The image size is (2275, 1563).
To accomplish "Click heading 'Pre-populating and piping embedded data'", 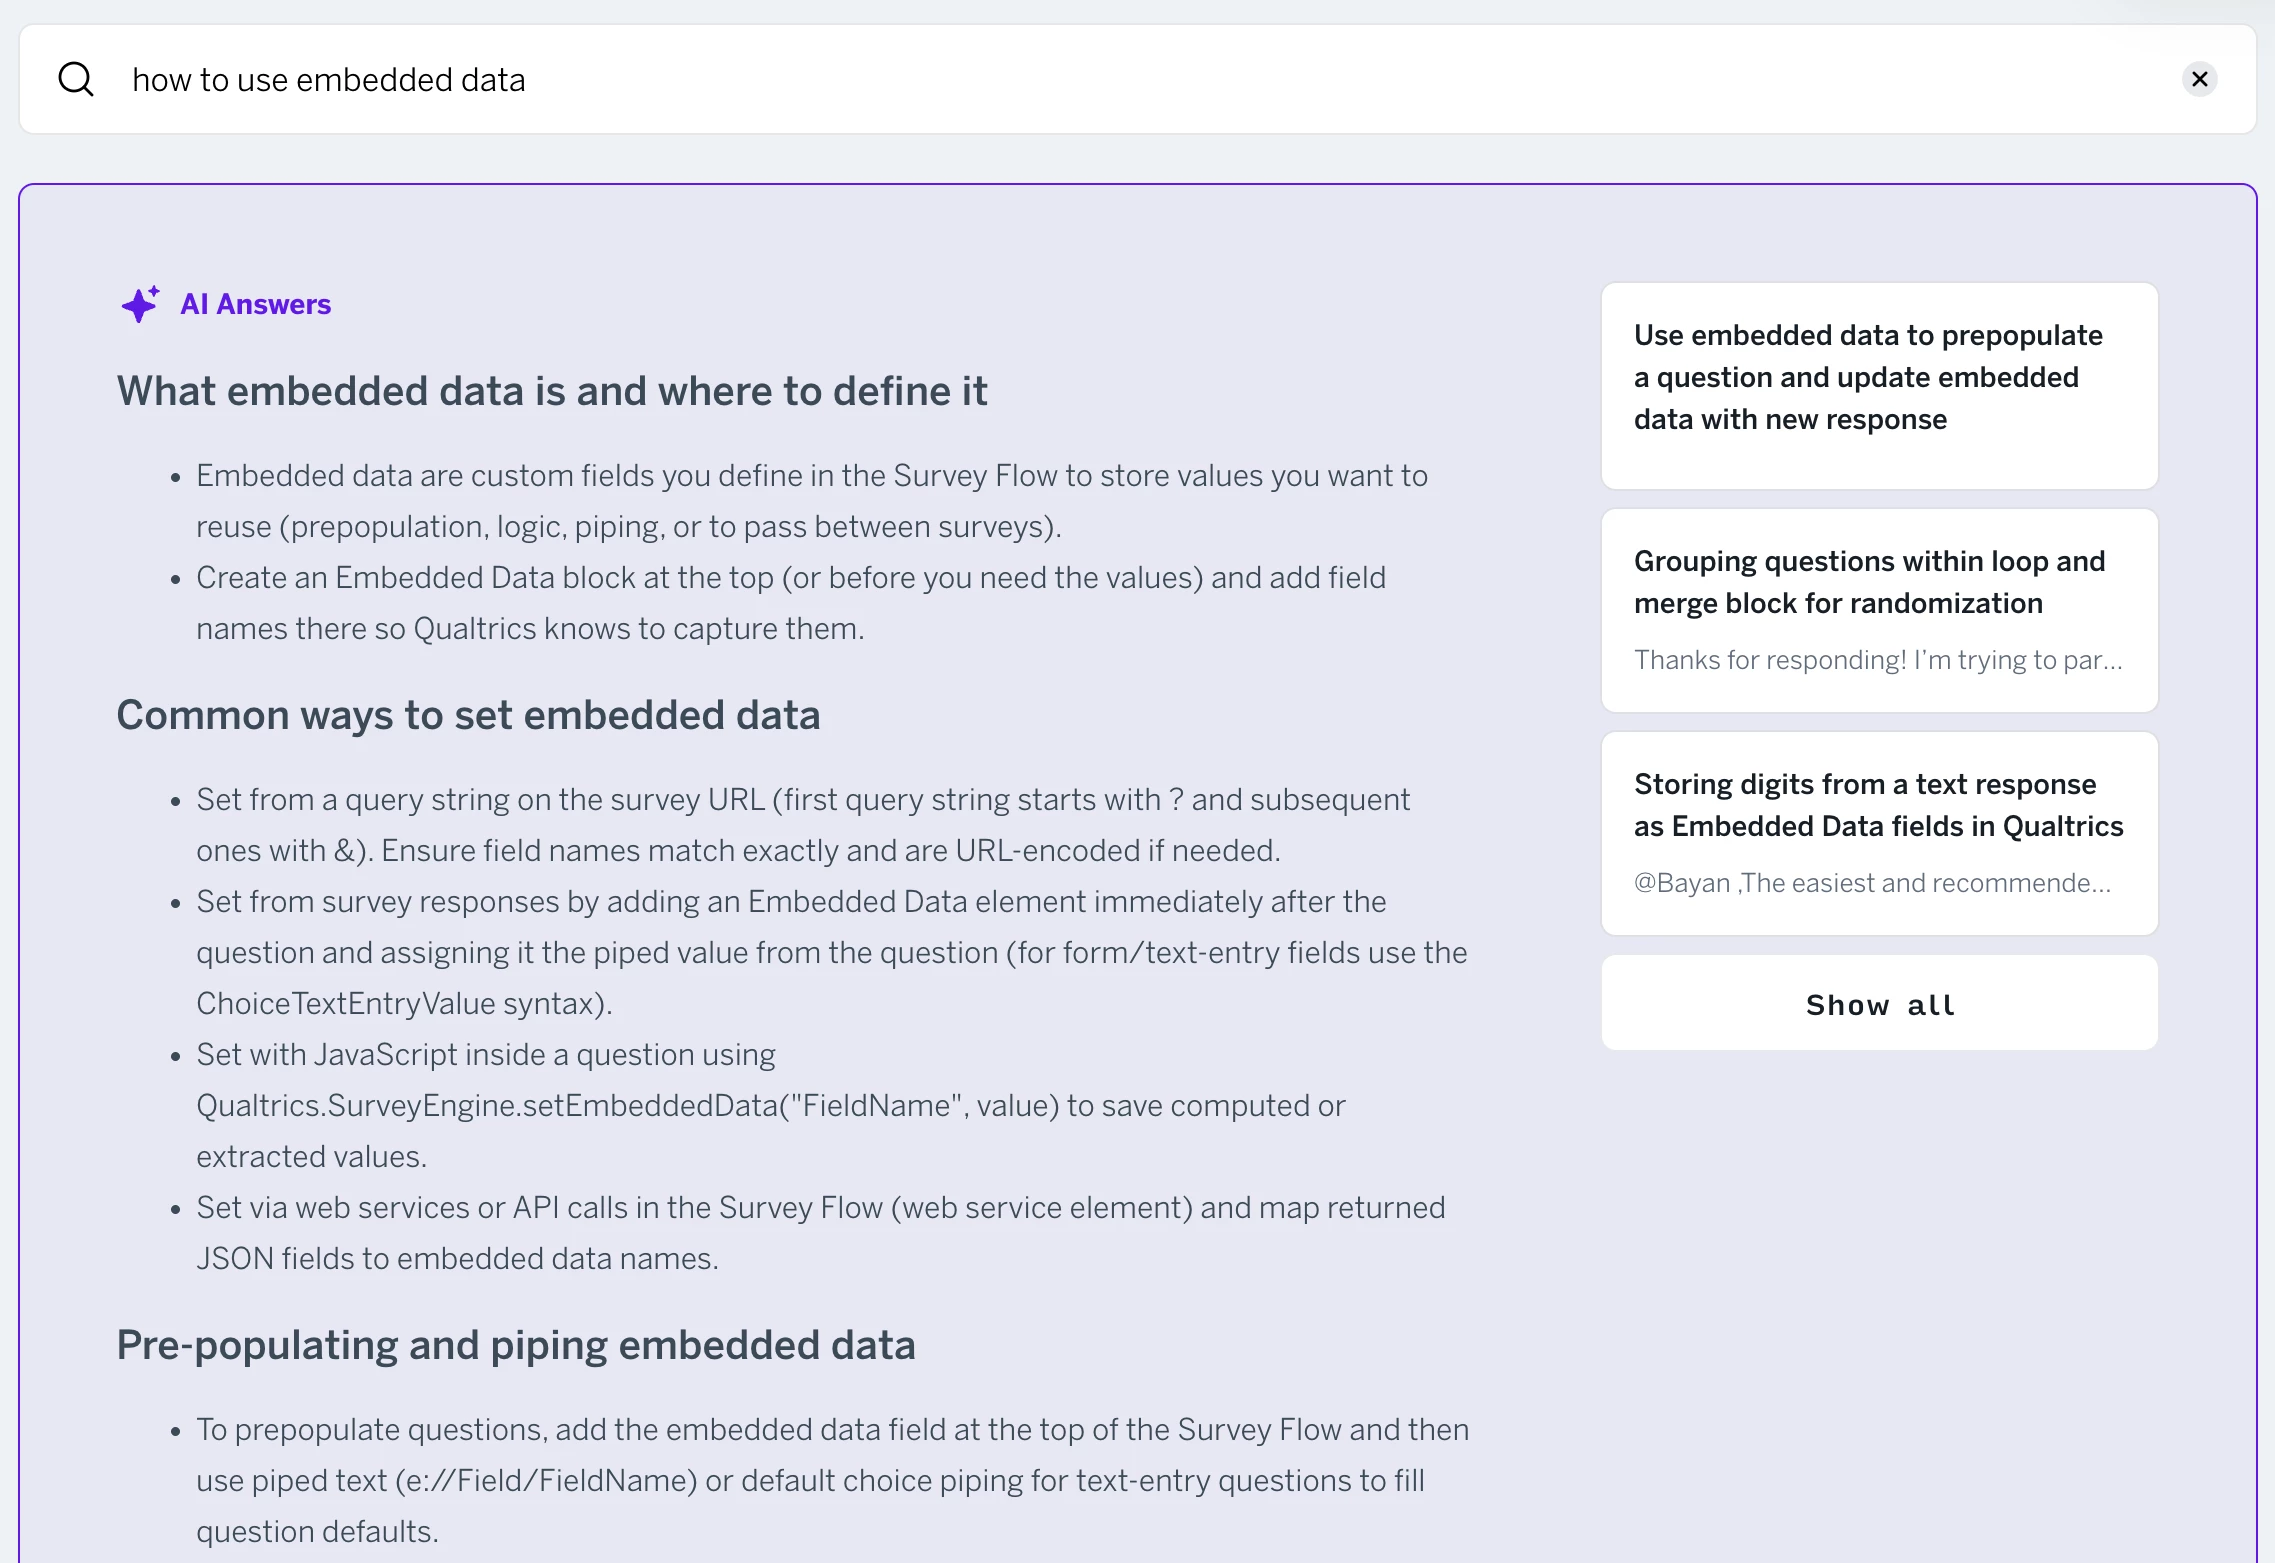I will point(516,1345).
